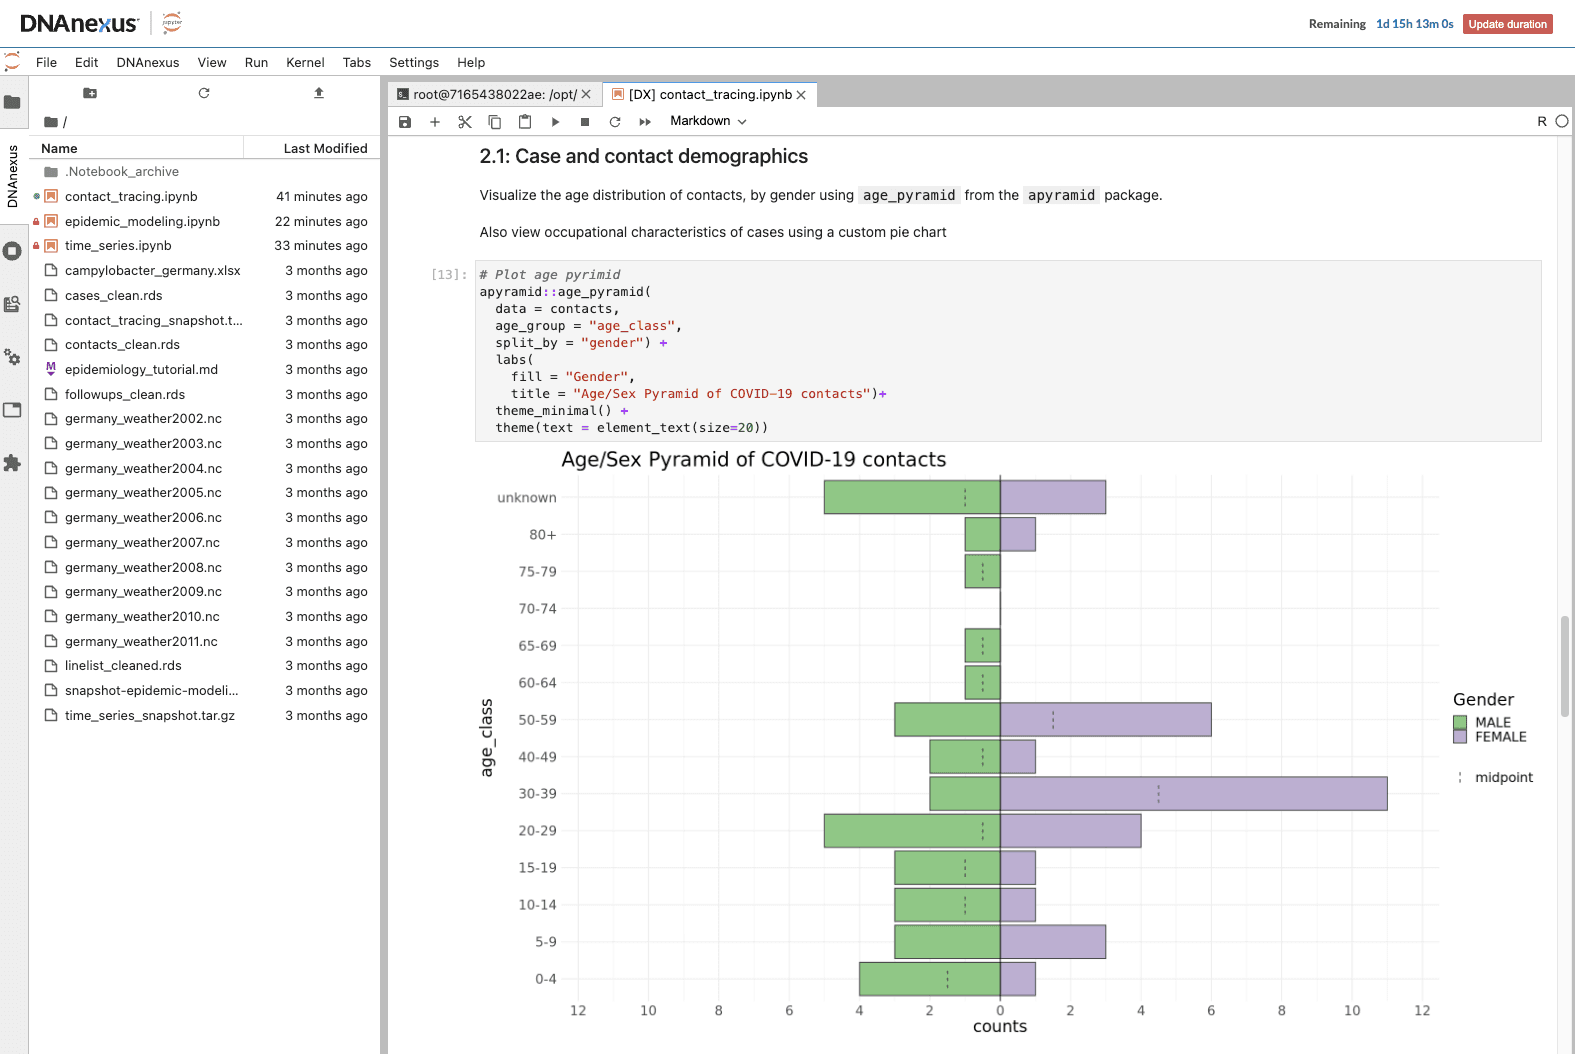Open the extension manager puzzle icon
The image size is (1575, 1054).
tap(13, 463)
